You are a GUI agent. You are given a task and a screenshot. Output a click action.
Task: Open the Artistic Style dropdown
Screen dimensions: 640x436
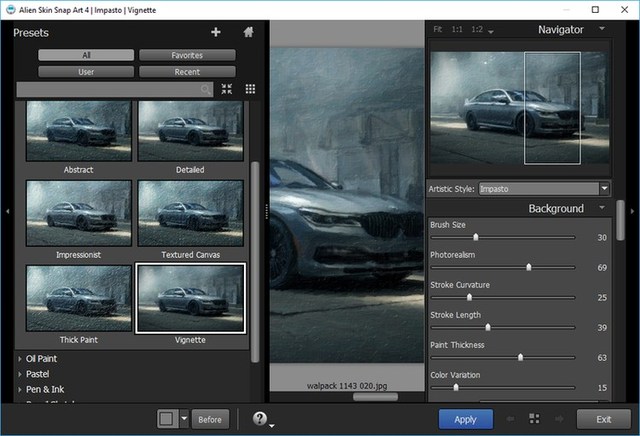pyautogui.click(x=604, y=188)
